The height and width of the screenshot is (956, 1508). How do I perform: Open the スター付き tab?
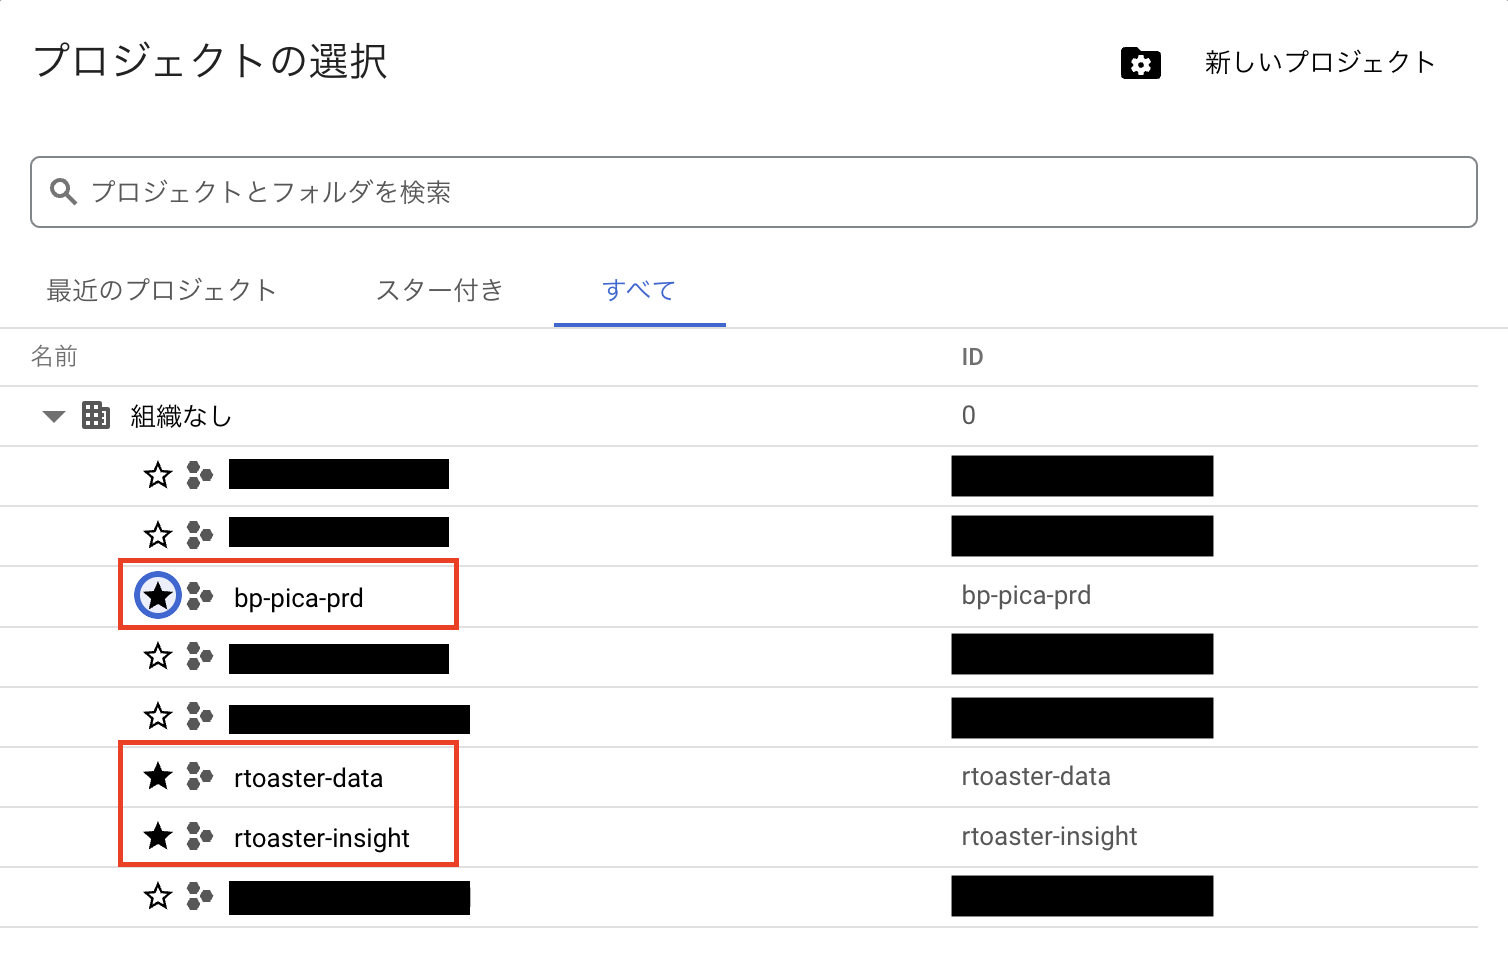439,290
